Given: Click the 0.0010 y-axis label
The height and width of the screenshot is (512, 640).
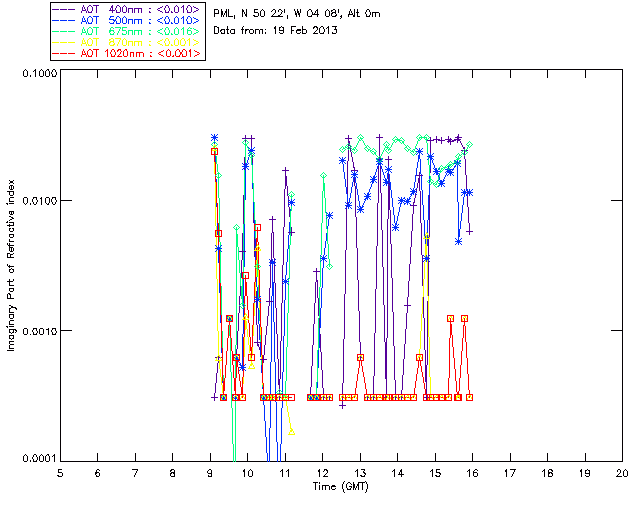Looking at the screenshot, I should pos(40,330).
